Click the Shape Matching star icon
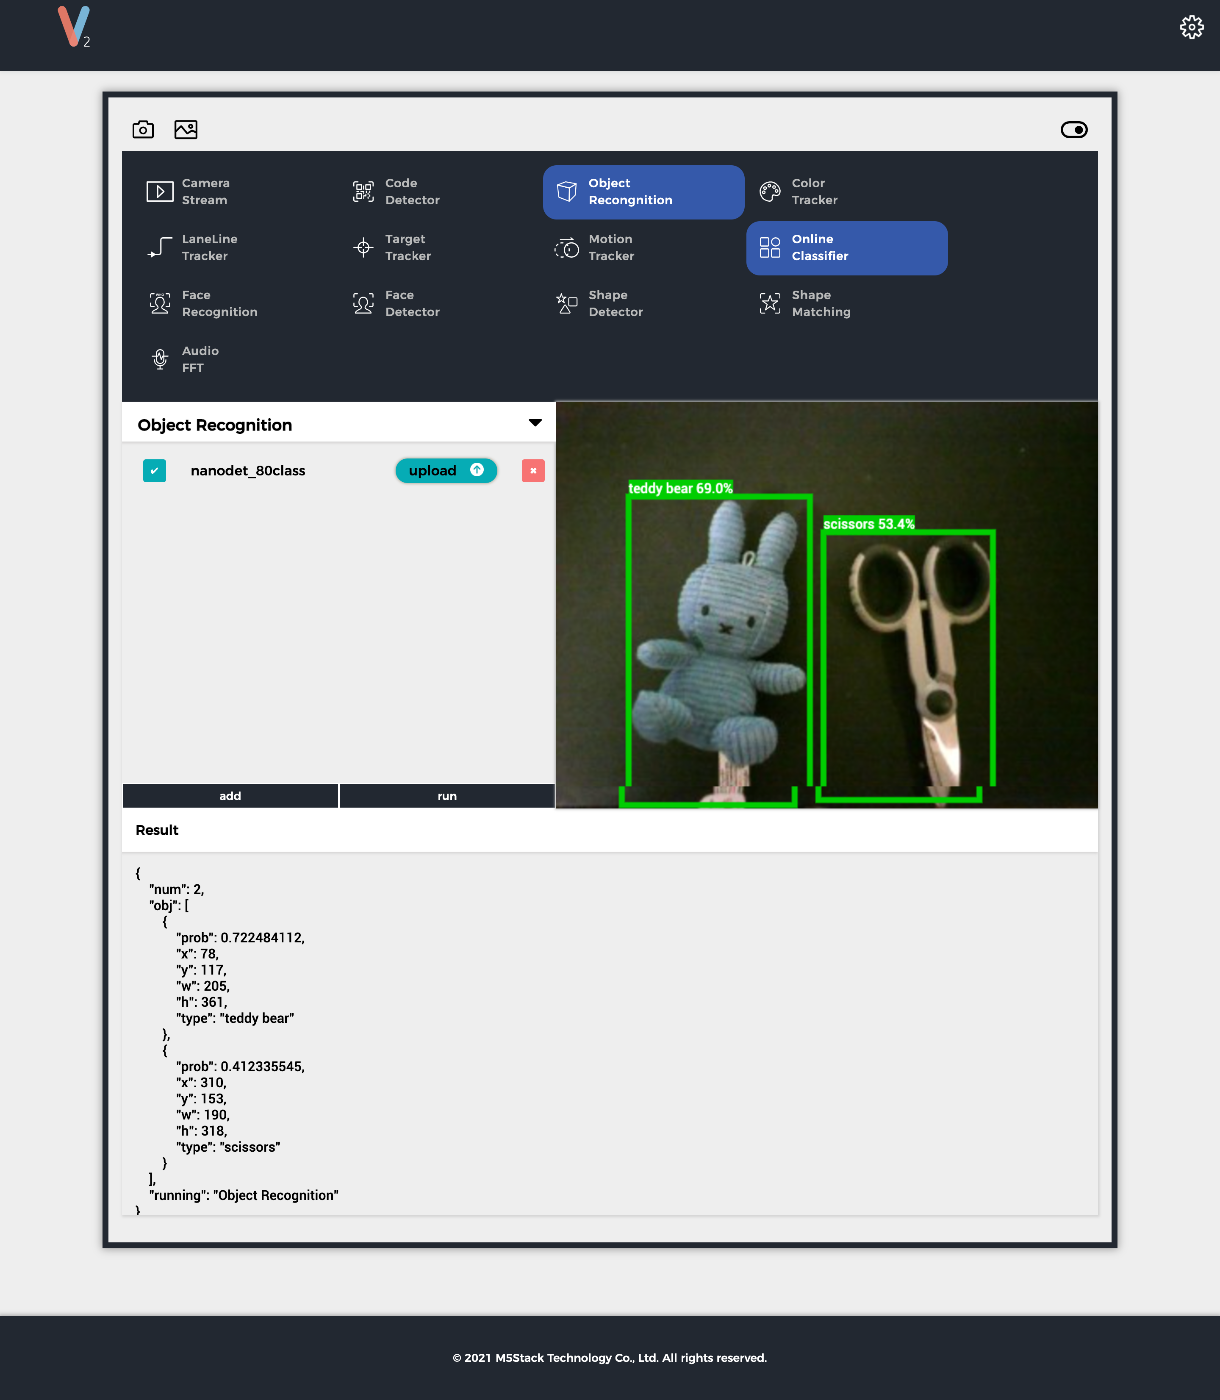This screenshot has height=1400, width=1220. tap(770, 304)
